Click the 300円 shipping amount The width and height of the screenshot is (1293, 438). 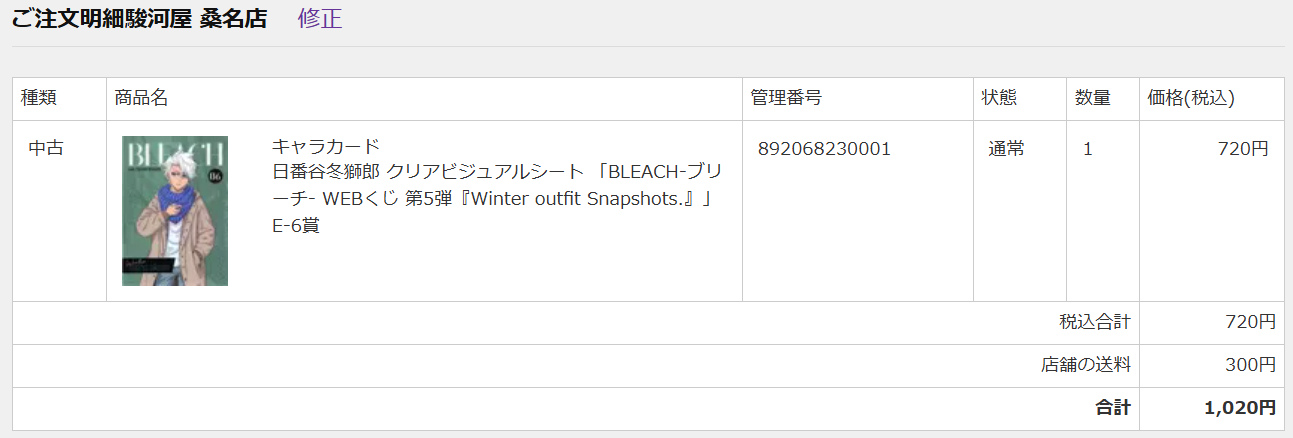click(1250, 365)
